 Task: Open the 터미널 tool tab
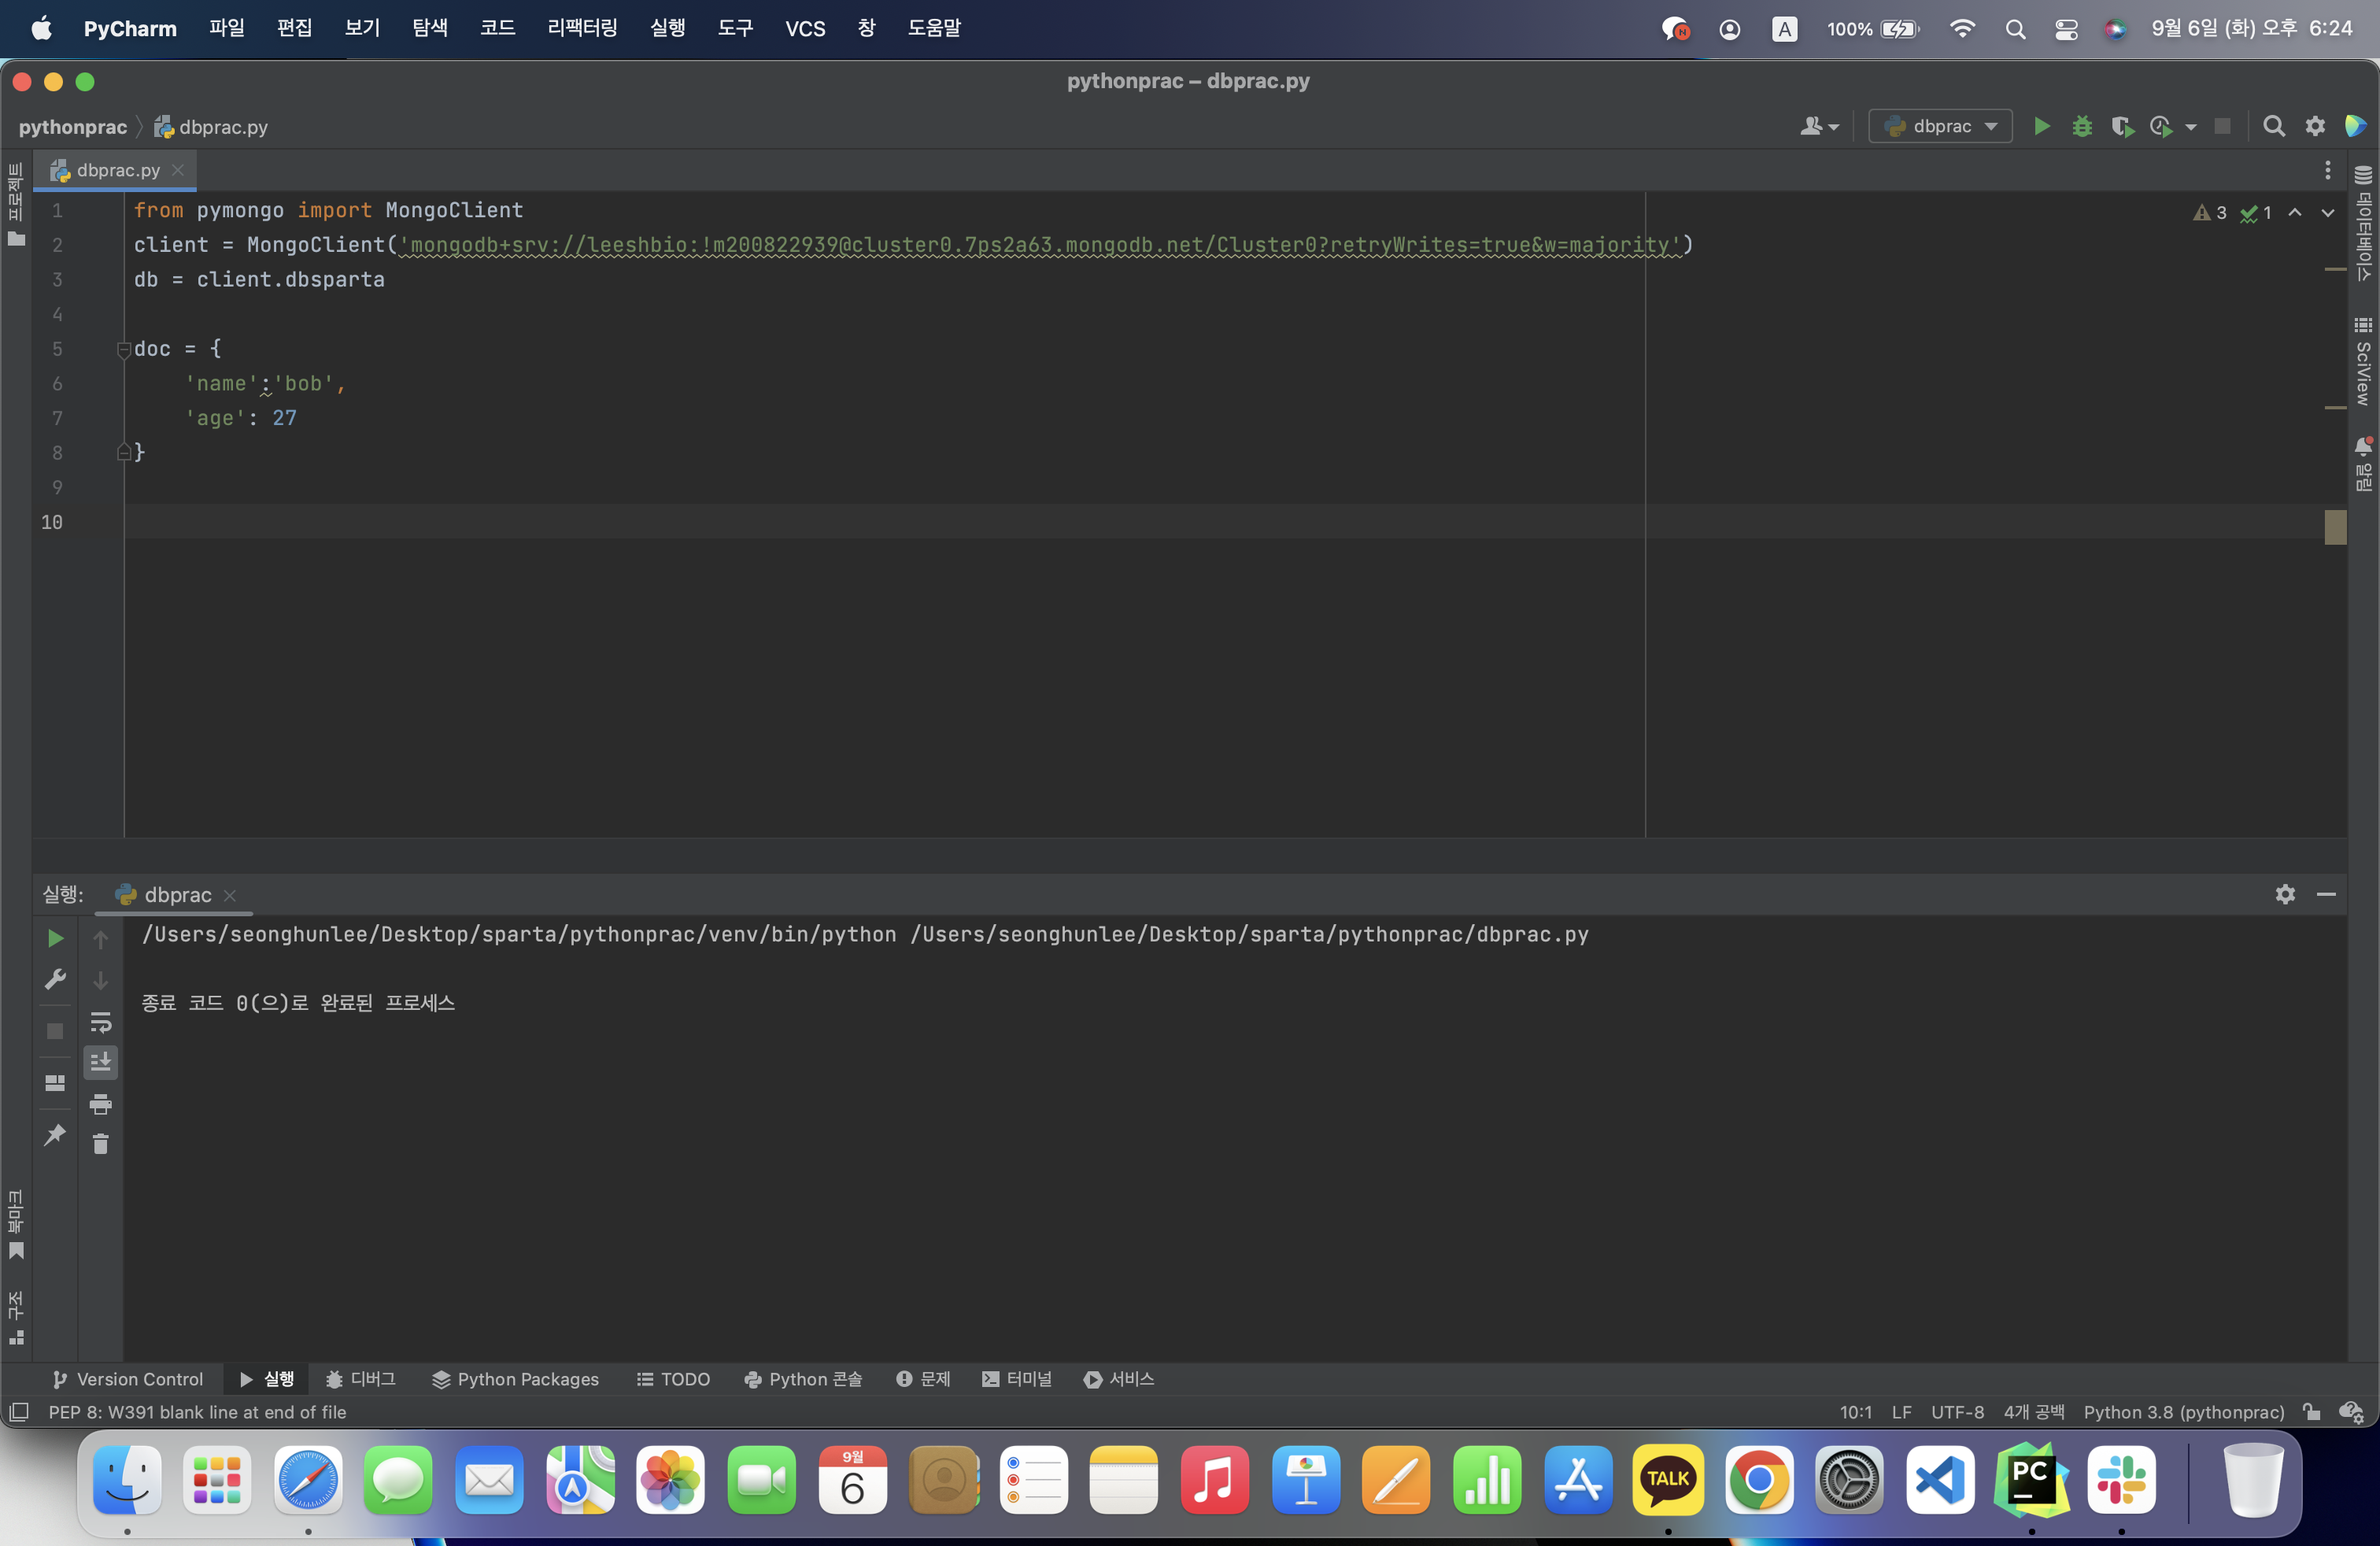[x=1017, y=1379]
